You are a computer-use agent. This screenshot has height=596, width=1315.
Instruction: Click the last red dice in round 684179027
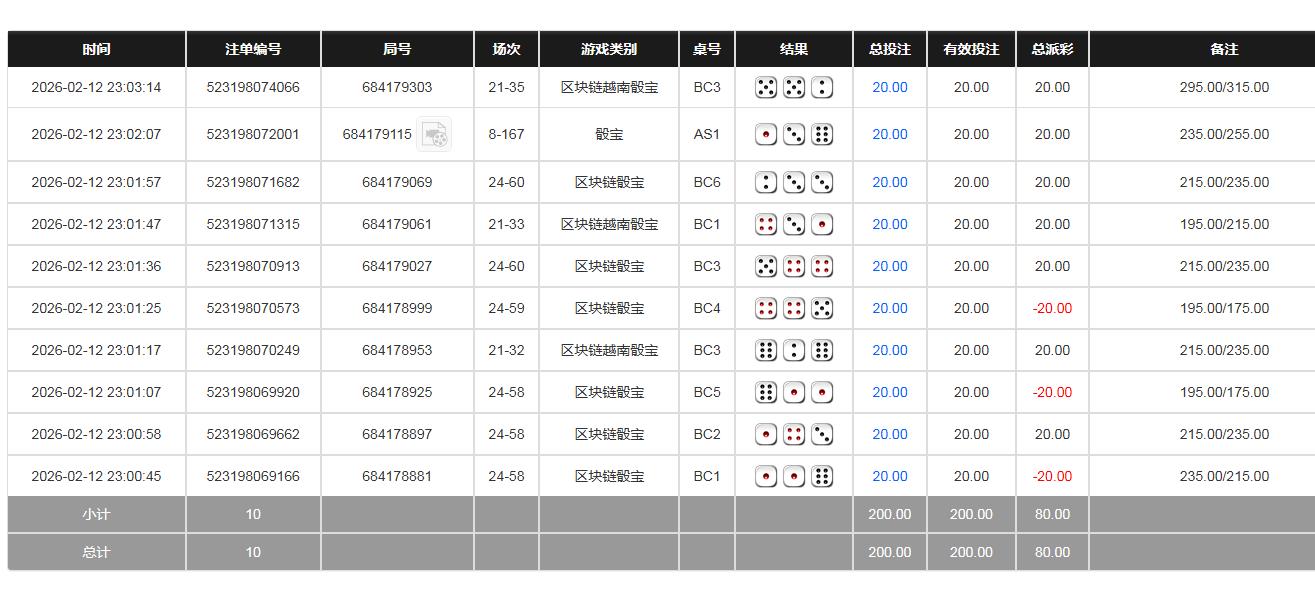822,266
